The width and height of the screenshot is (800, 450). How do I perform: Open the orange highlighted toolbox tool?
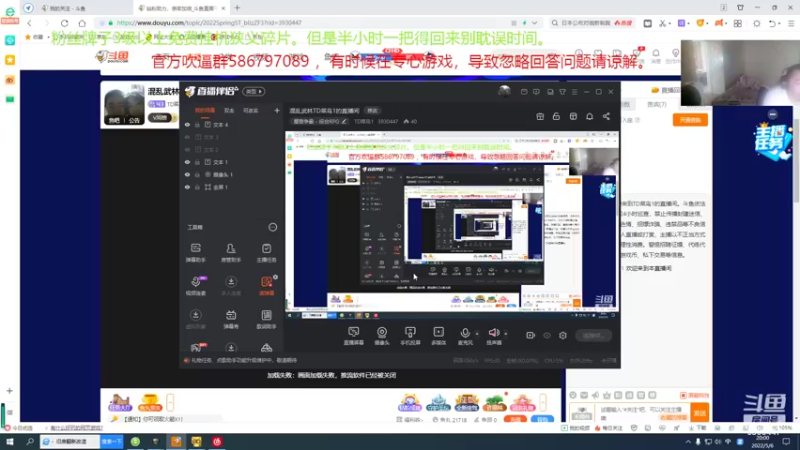coord(266,286)
